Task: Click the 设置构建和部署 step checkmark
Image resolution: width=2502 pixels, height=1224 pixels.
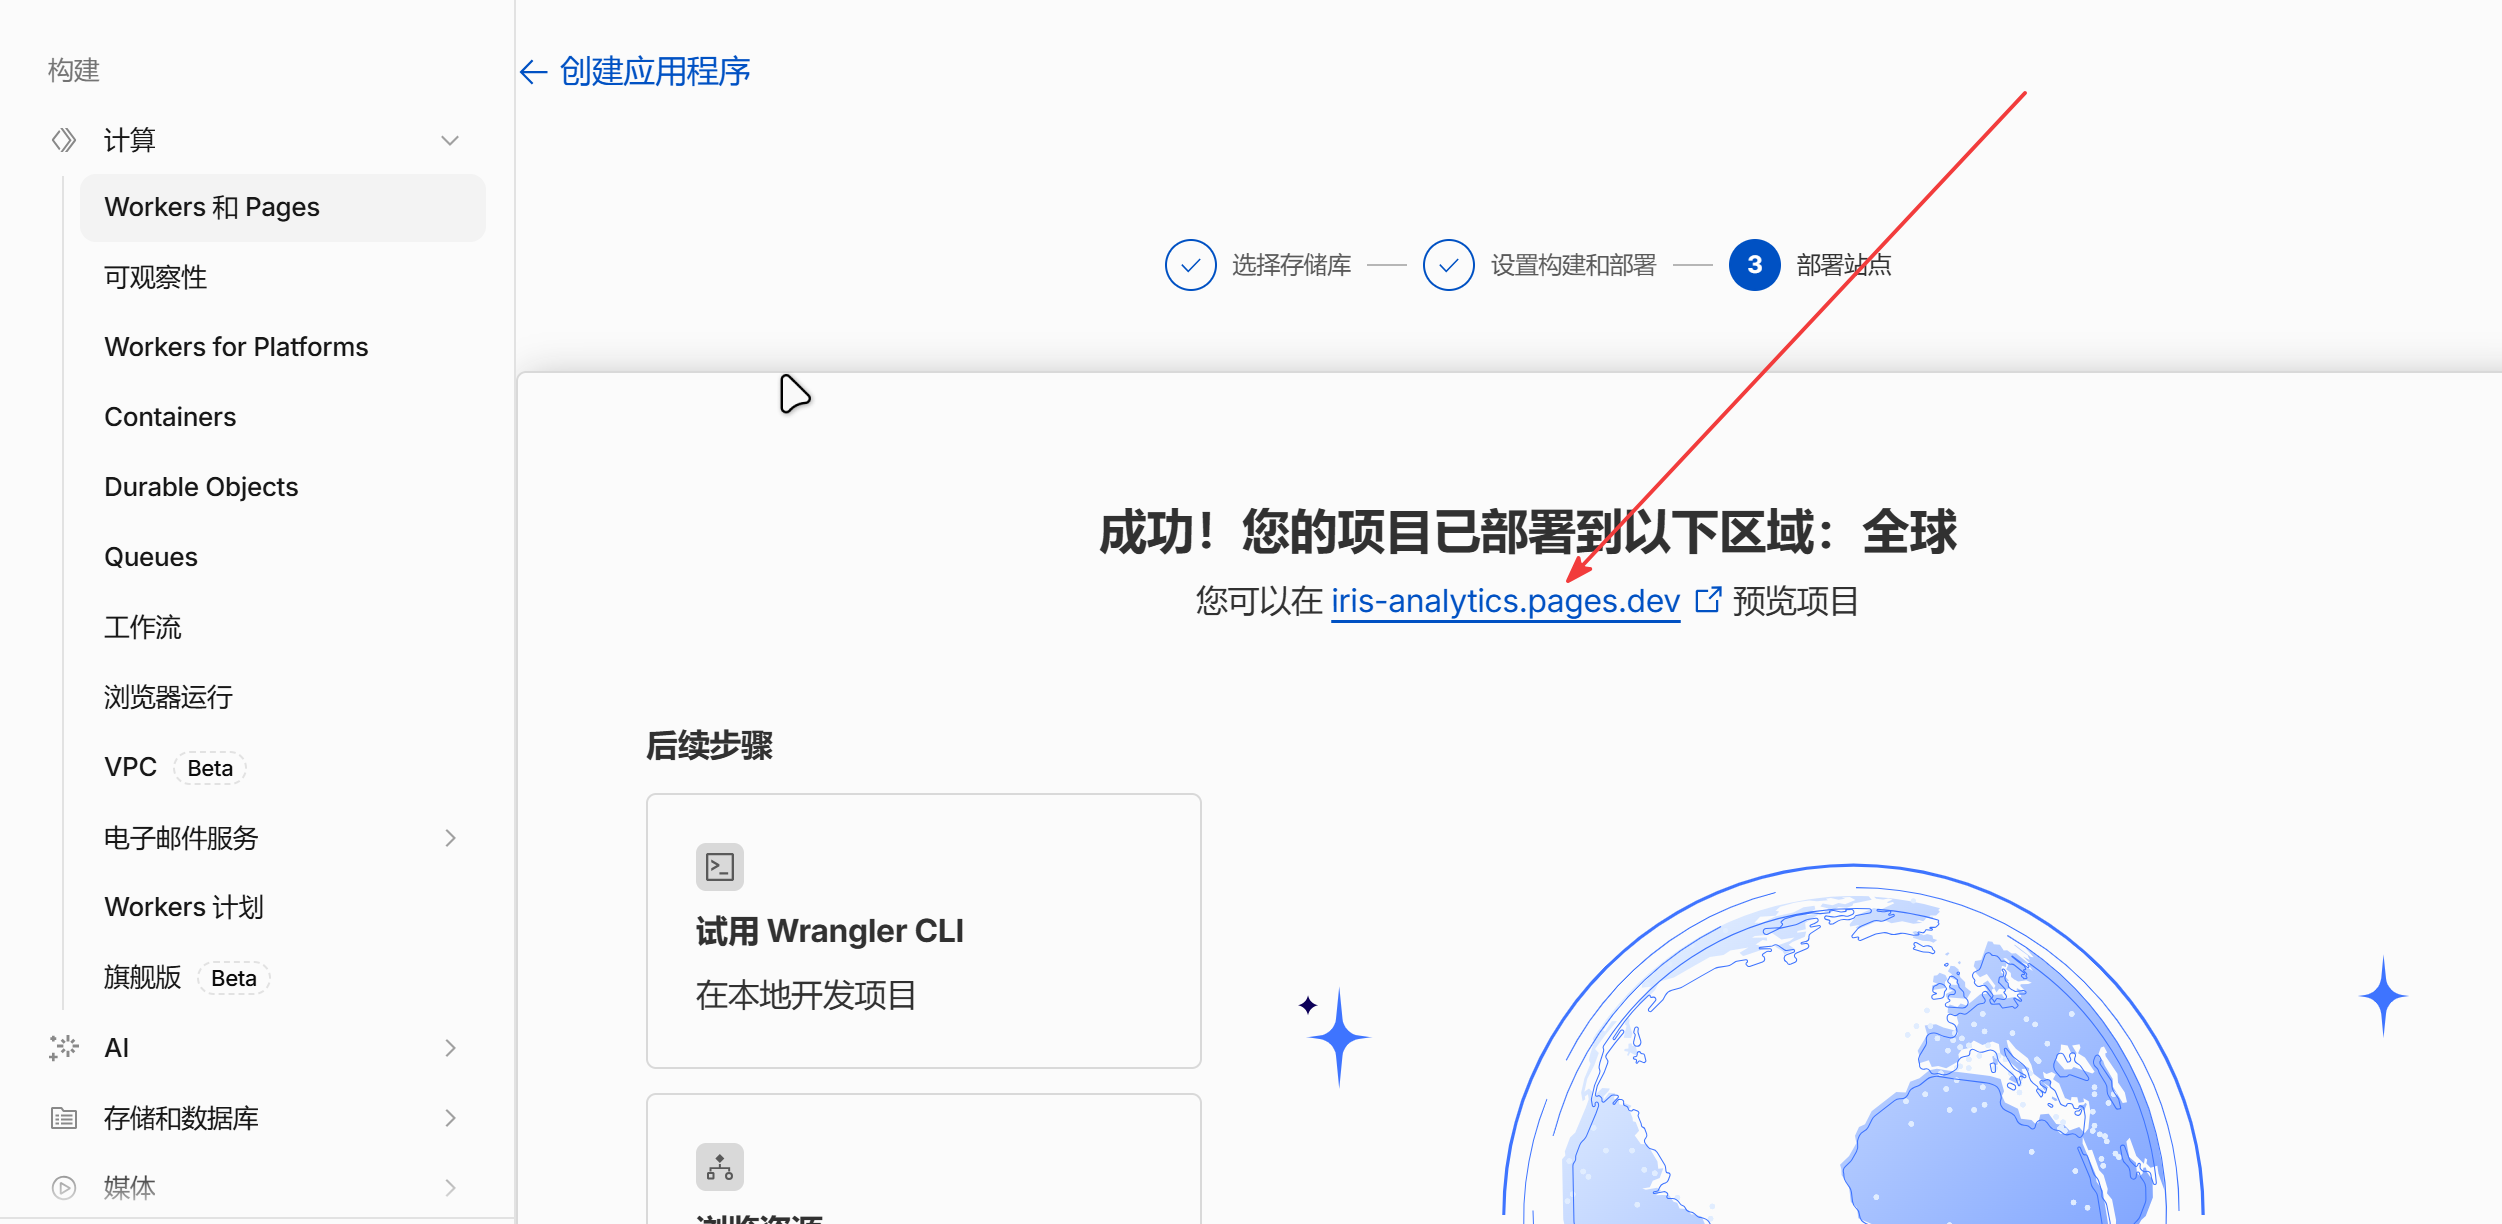Action: [x=1448, y=265]
